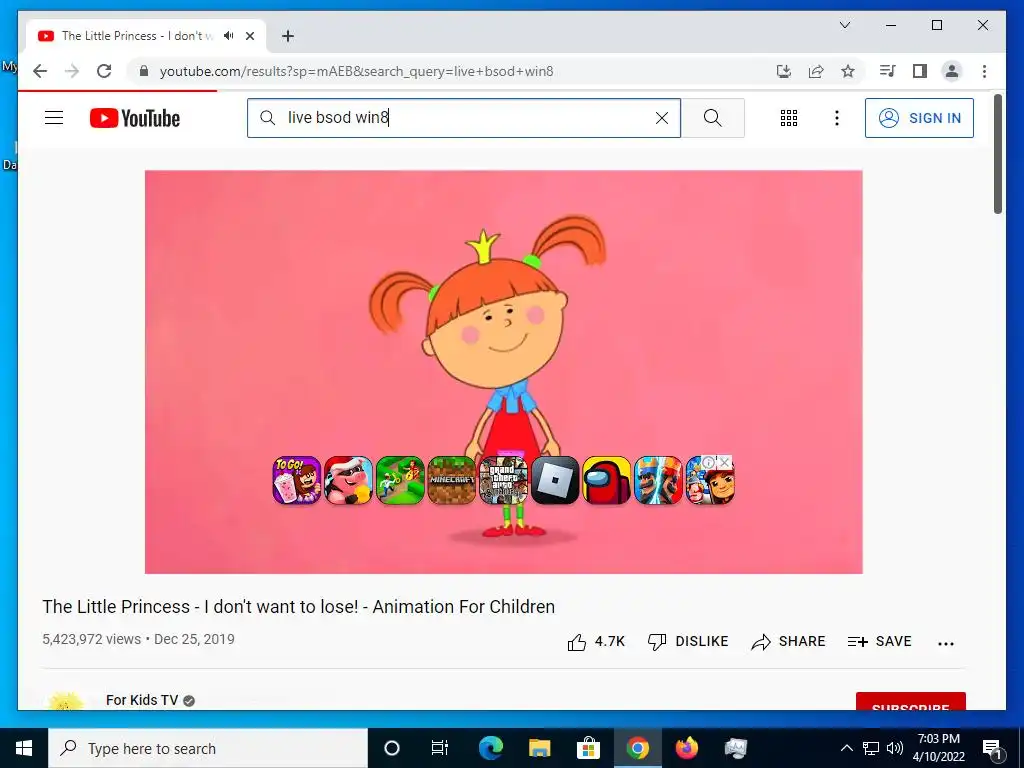Save the video to a playlist
This screenshot has width=1024, height=768.
(x=879, y=642)
